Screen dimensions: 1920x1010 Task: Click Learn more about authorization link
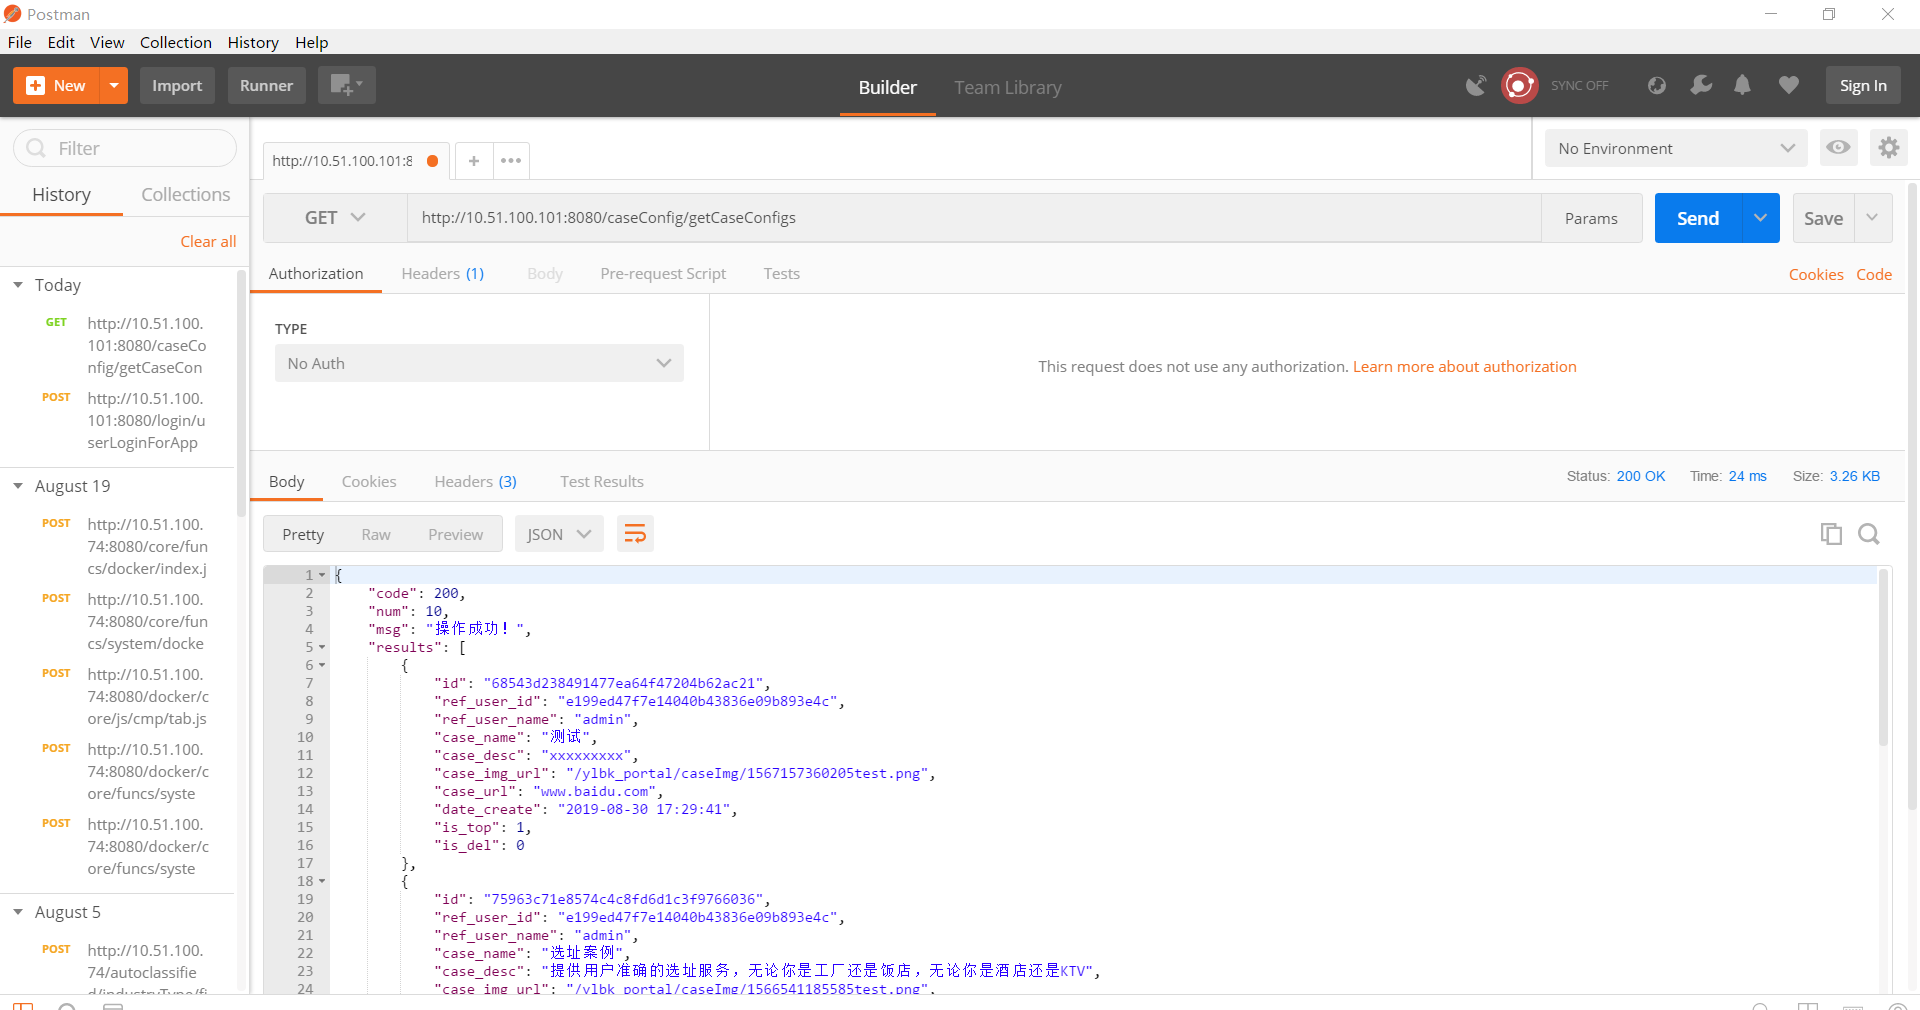1465,367
